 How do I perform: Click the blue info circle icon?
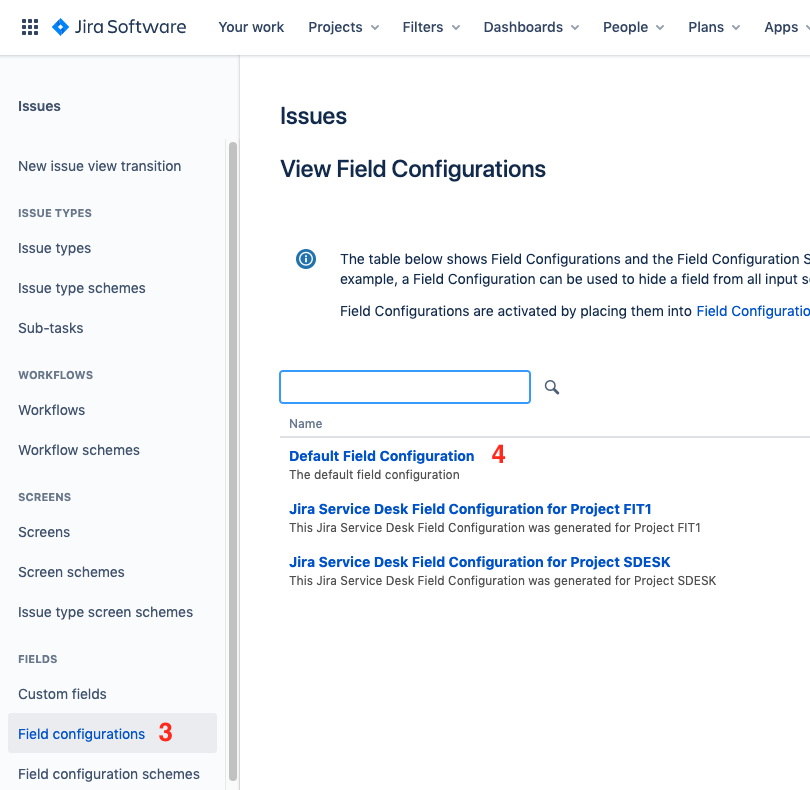click(306, 259)
